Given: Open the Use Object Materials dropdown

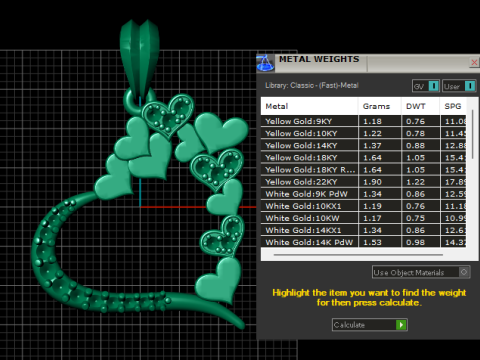Looking at the screenshot, I should tap(421, 272).
